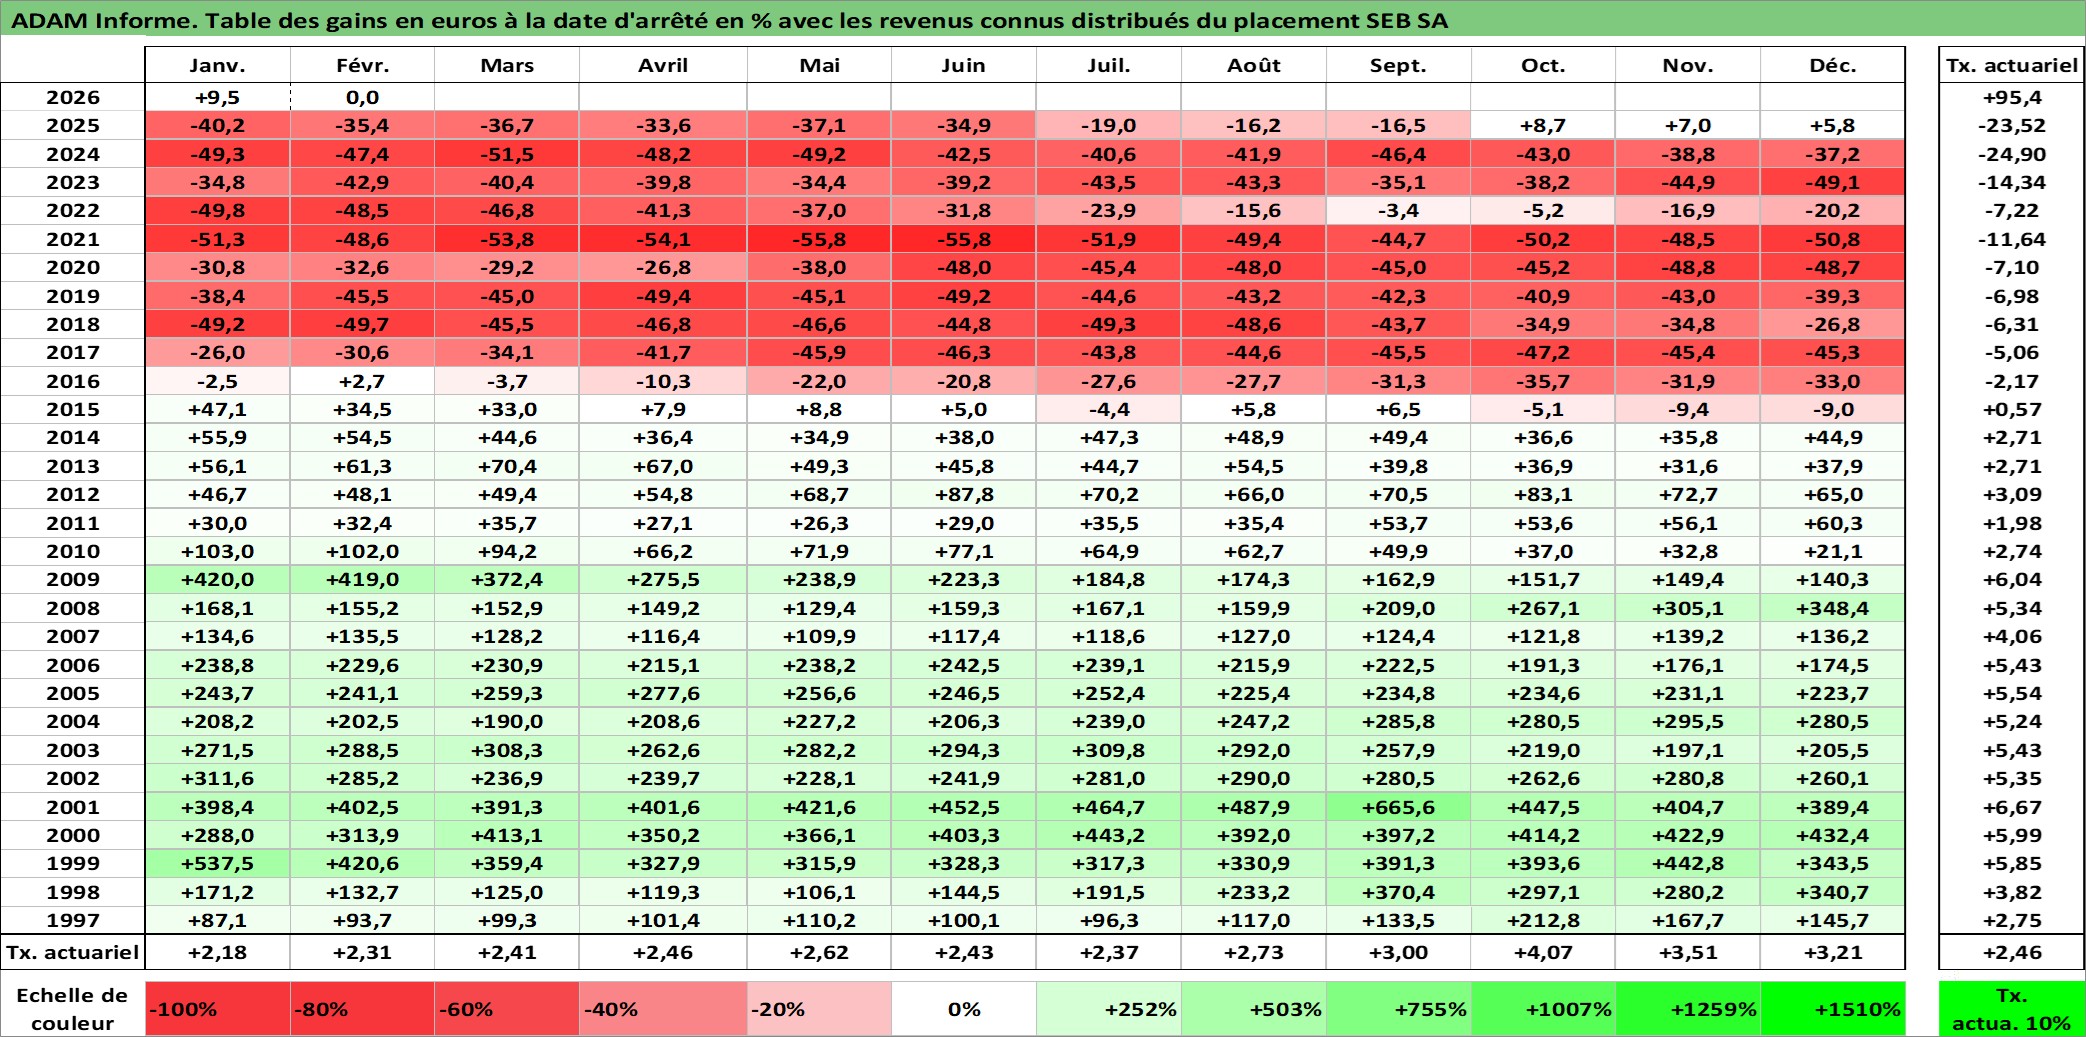Select the Févr. column header
Image resolution: width=2086 pixels, height=1037 pixels.
coord(363,65)
